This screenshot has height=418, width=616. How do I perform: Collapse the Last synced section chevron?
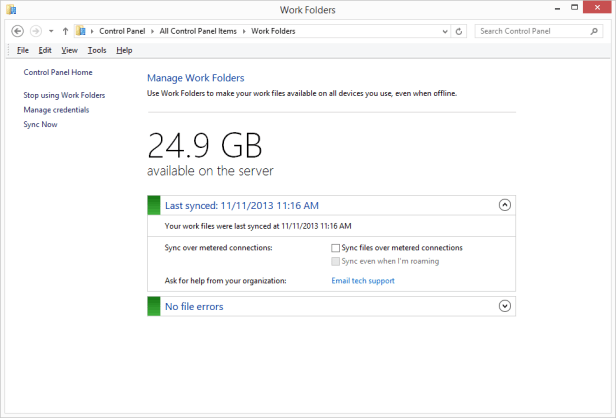click(x=504, y=205)
